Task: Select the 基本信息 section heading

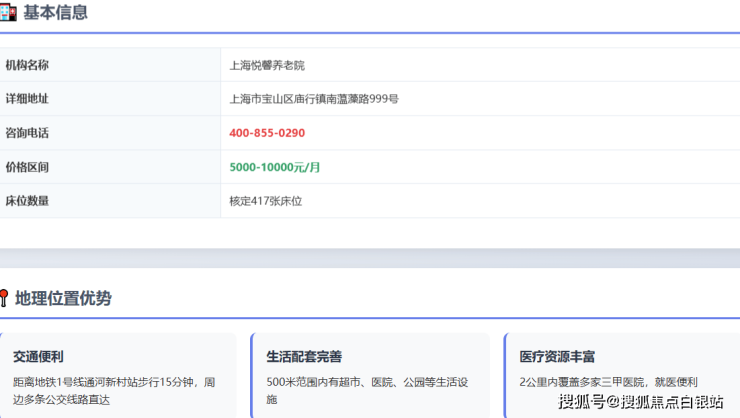Action: tap(55, 13)
